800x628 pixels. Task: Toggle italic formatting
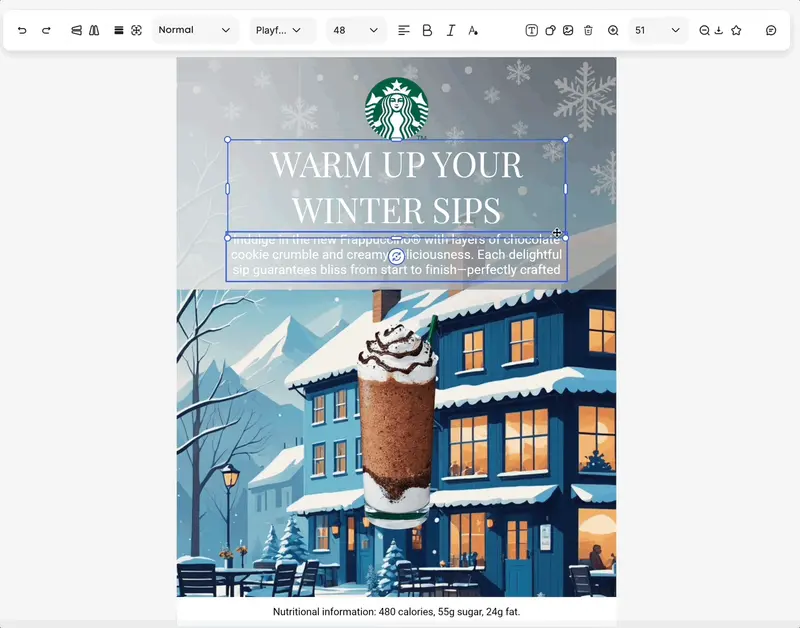[451, 31]
